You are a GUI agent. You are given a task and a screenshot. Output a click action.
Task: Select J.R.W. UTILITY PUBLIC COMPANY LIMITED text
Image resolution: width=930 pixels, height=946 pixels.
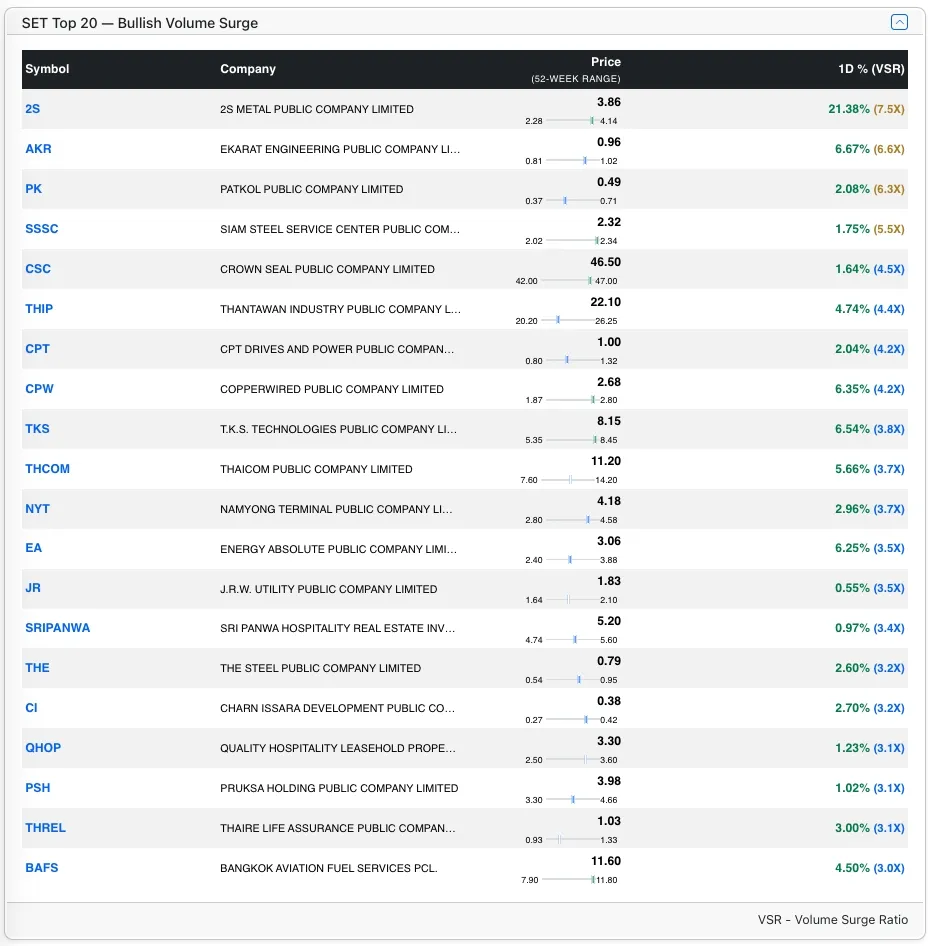click(x=329, y=589)
